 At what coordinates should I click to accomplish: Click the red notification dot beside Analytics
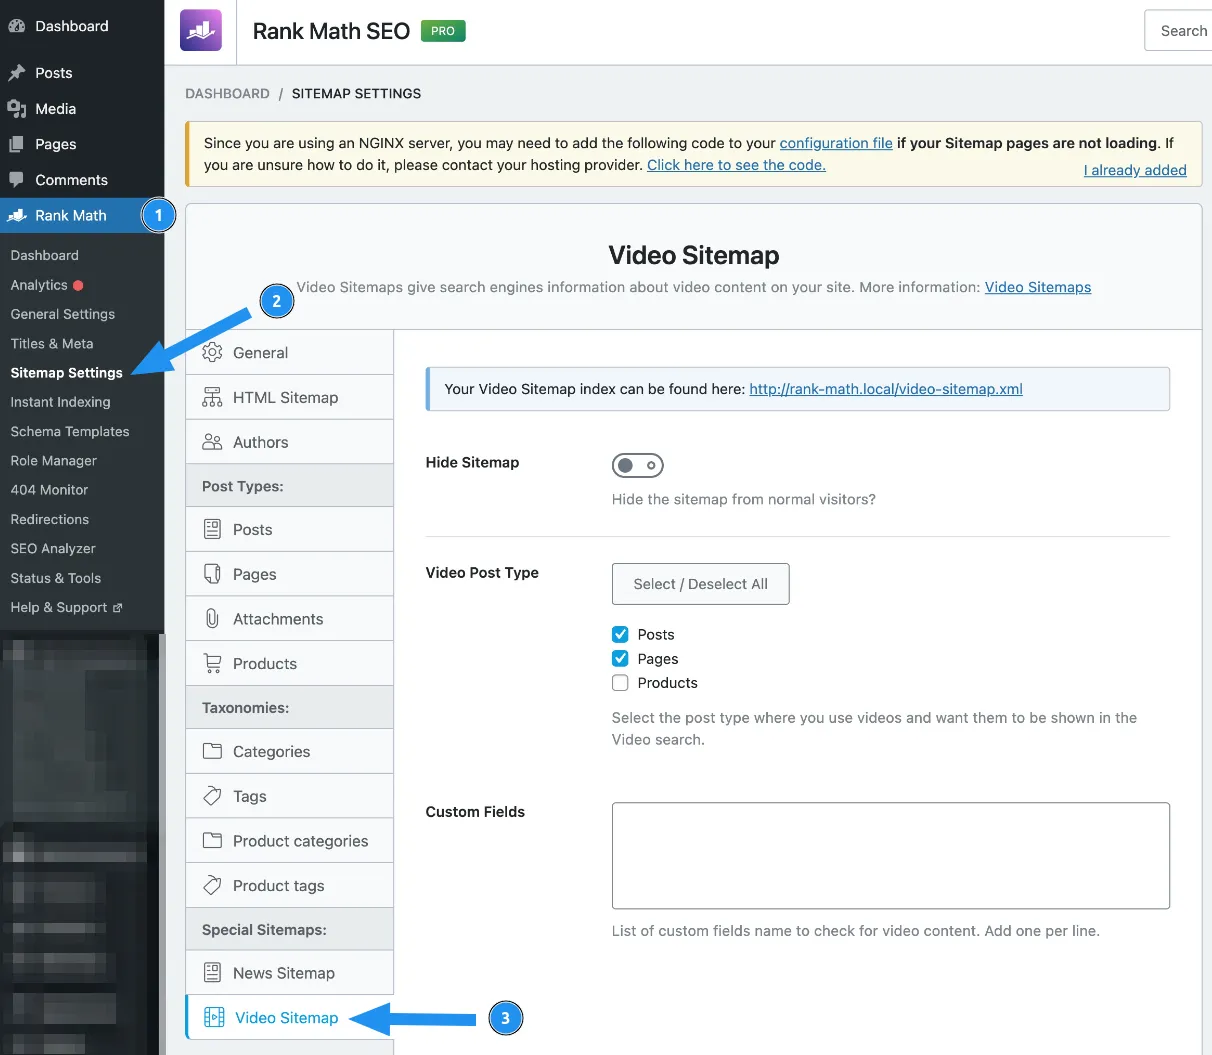(78, 285)
